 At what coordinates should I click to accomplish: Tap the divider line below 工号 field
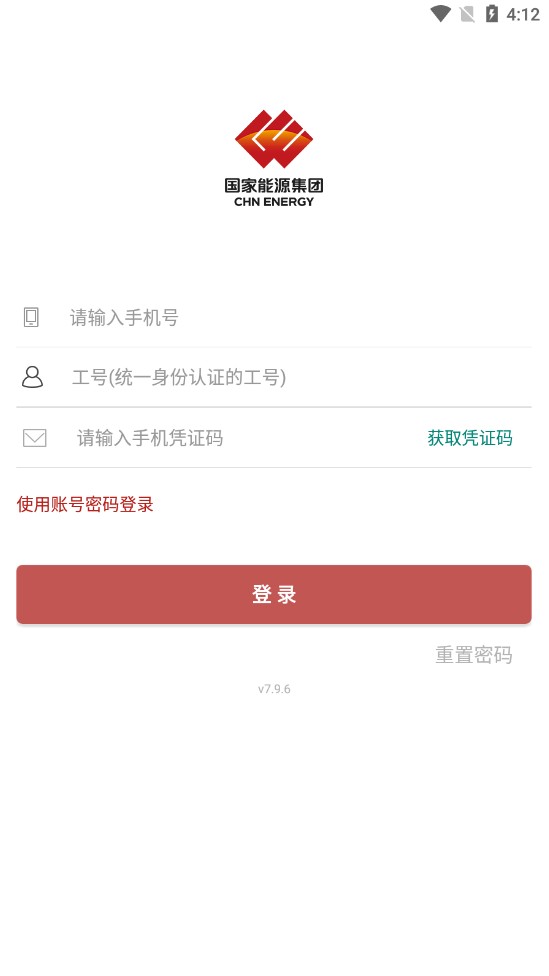point(274,407)
